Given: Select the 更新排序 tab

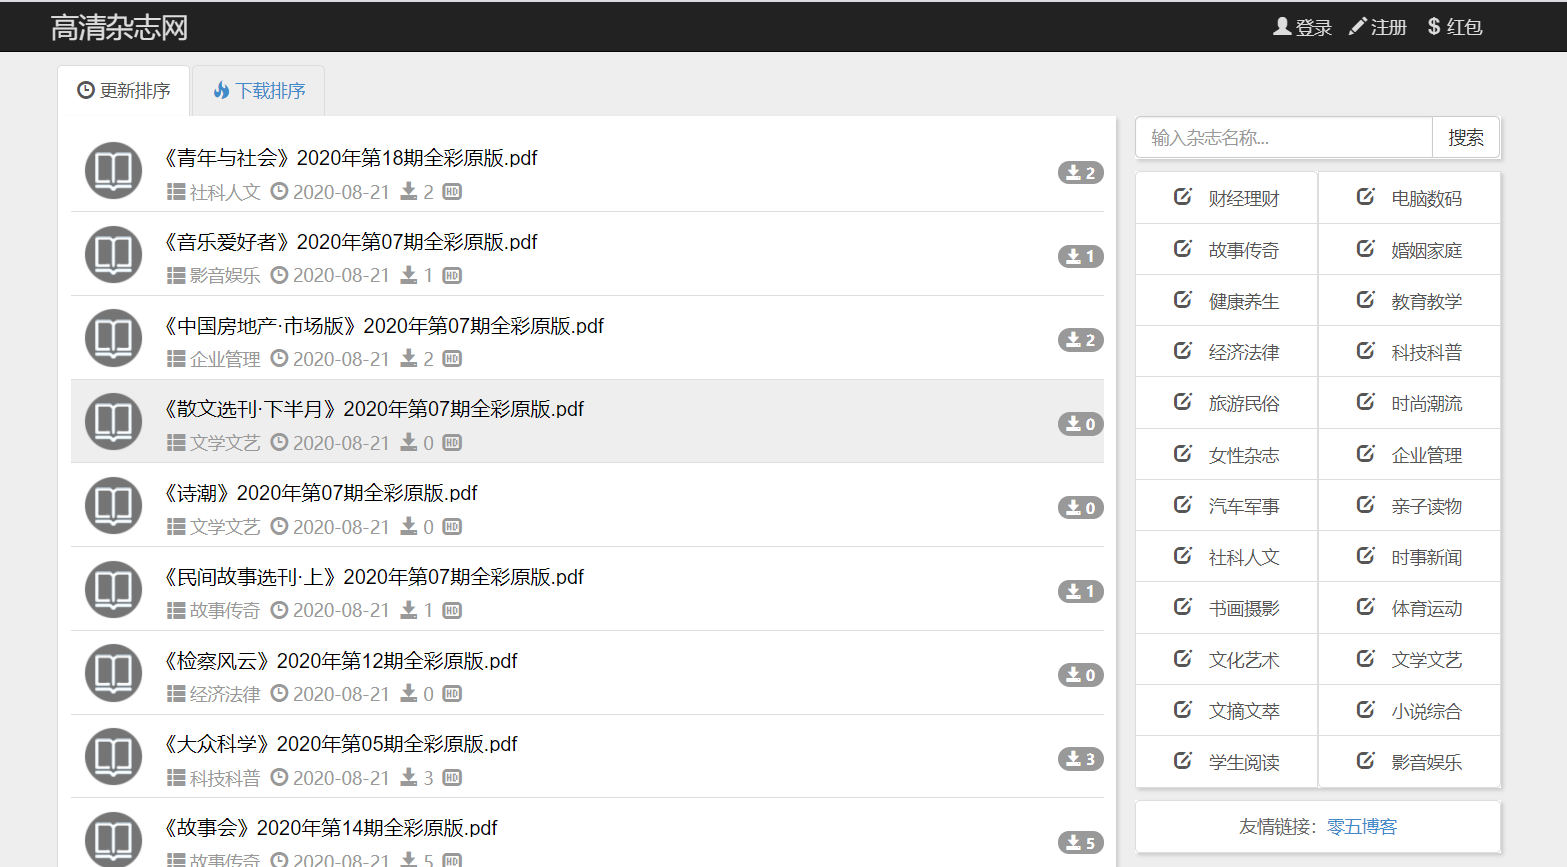Looking at the screenshot, I should [x=124, y=91].
